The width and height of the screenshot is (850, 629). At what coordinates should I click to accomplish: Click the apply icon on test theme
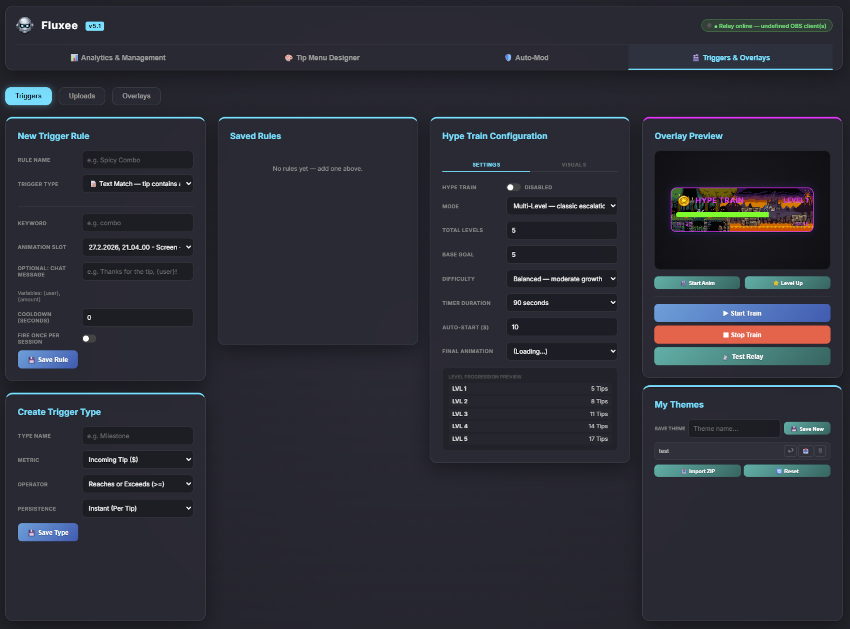pos(790,451)
